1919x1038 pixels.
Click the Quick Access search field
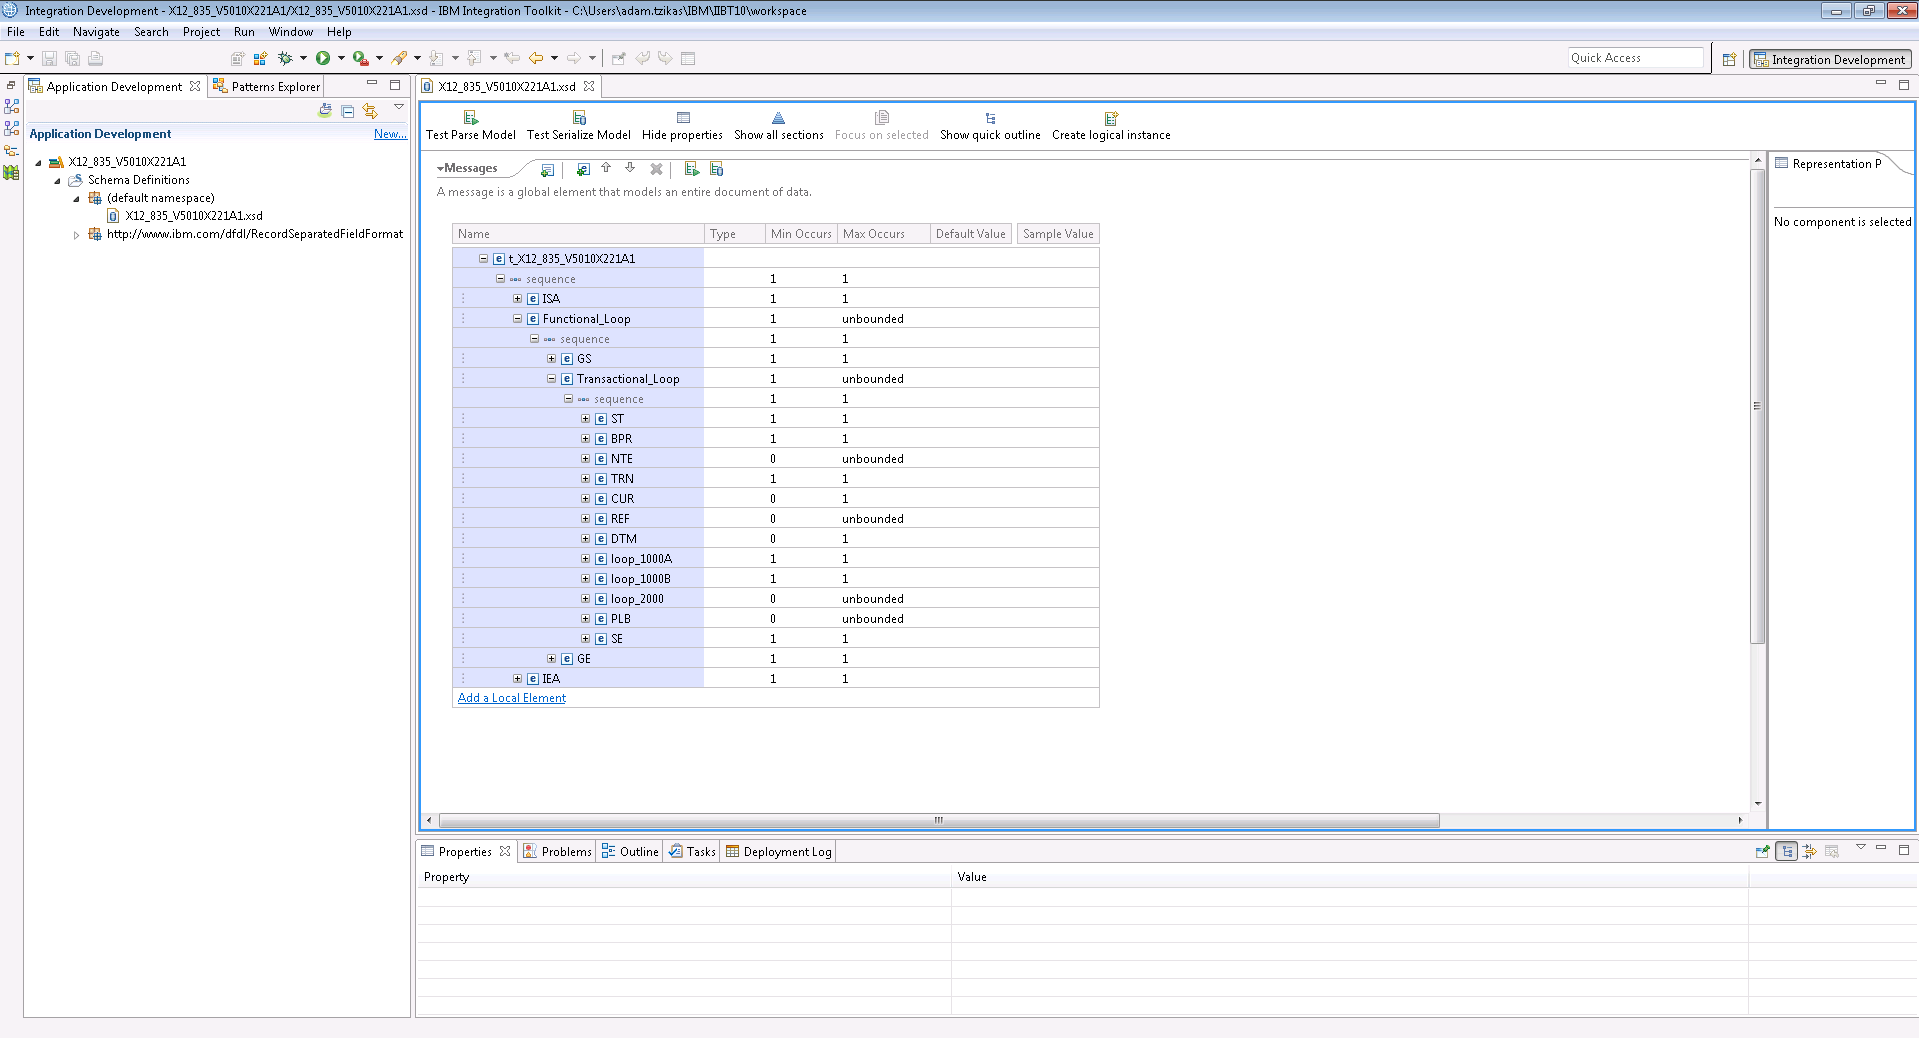pyautogui.click(x=1635, y=58)
